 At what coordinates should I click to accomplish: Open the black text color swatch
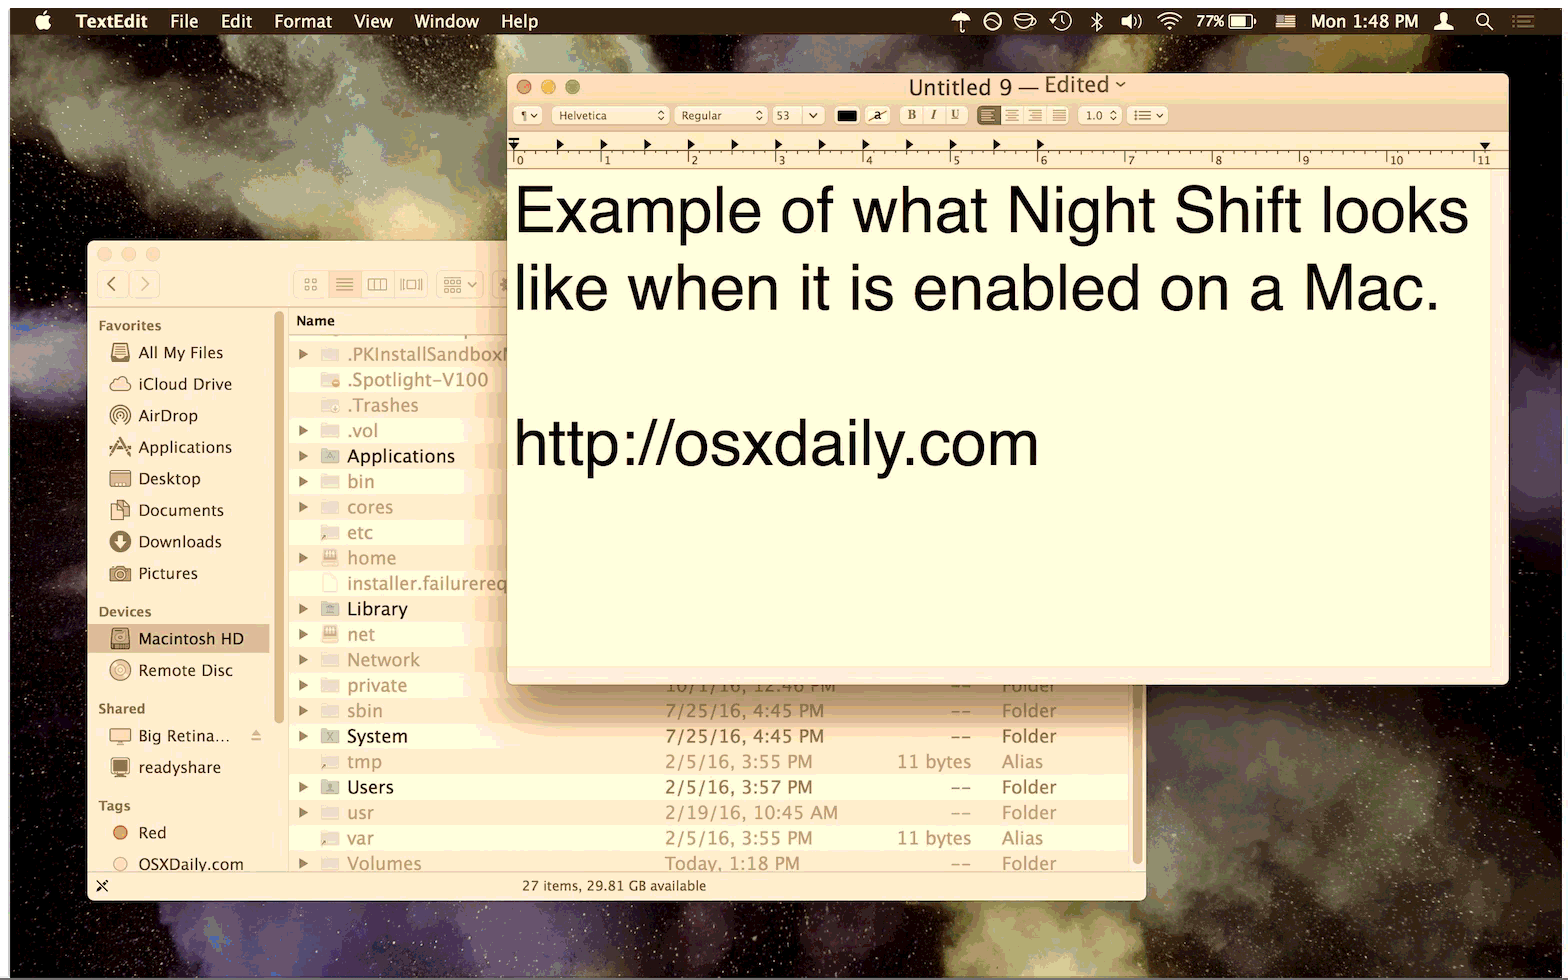tap(846, 116)
